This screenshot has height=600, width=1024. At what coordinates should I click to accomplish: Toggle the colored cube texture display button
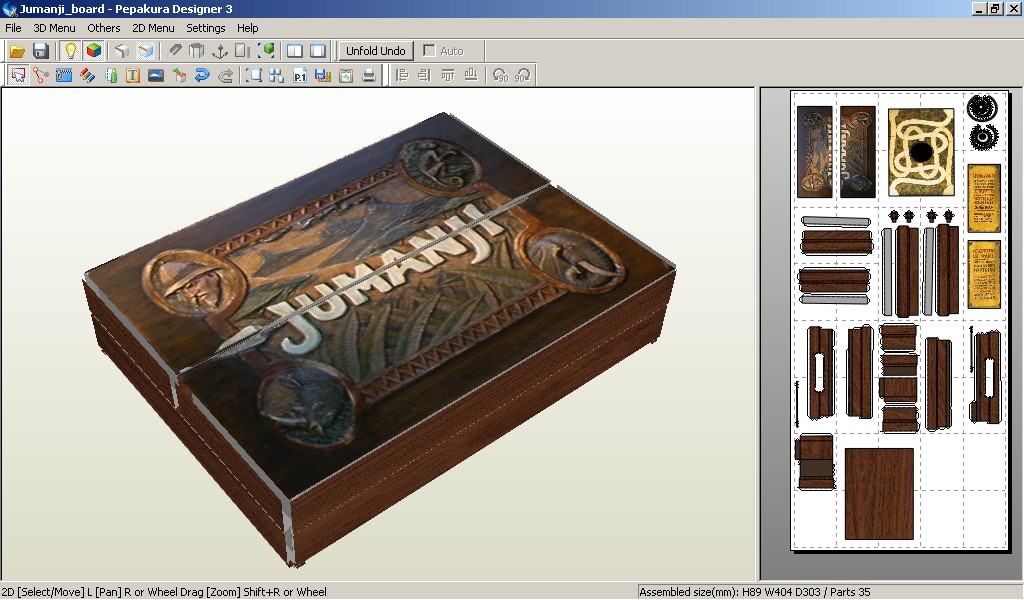pyautogui.click(x=94, y=51)
